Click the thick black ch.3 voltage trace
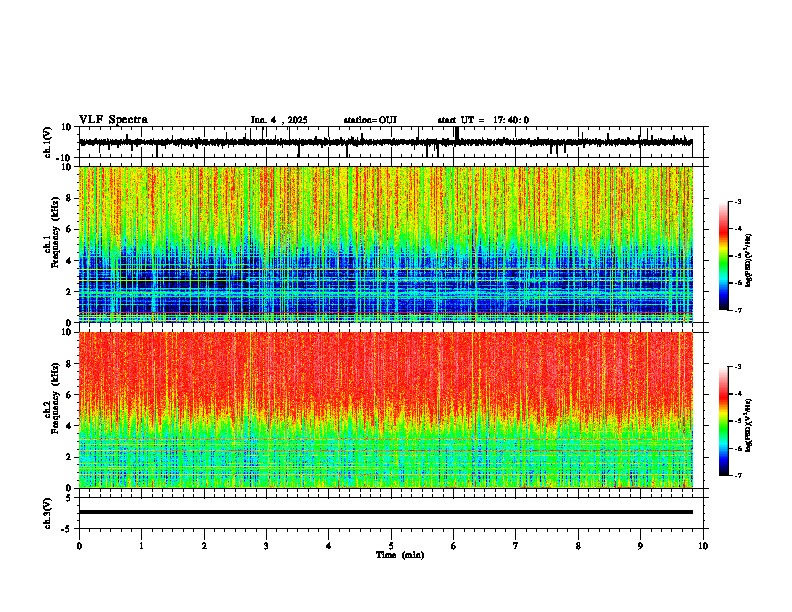 [386, 512]
